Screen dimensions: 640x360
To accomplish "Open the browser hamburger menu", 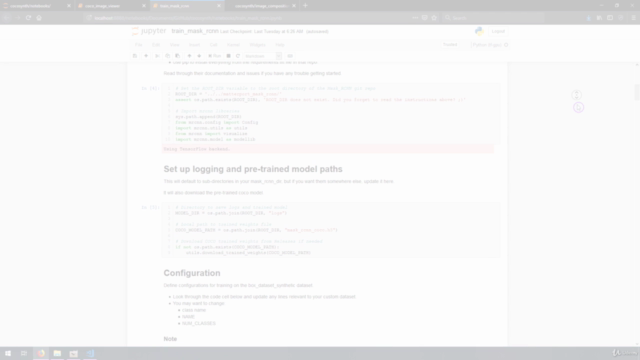I will point(633,18).
